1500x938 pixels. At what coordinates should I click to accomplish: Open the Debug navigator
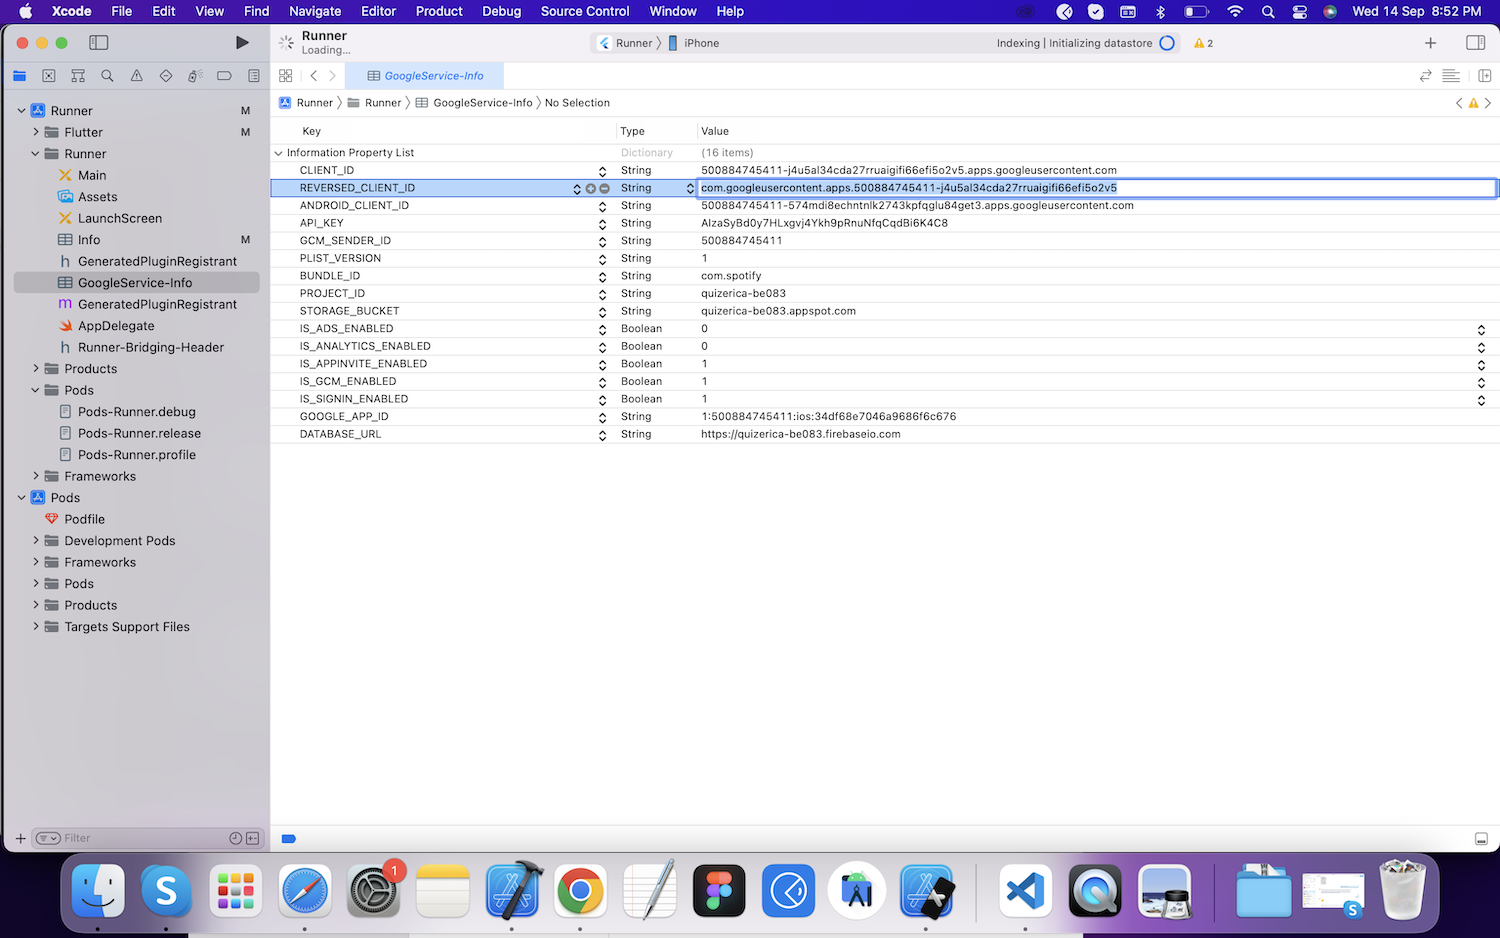pyautogui.click(x=195, y=76)
